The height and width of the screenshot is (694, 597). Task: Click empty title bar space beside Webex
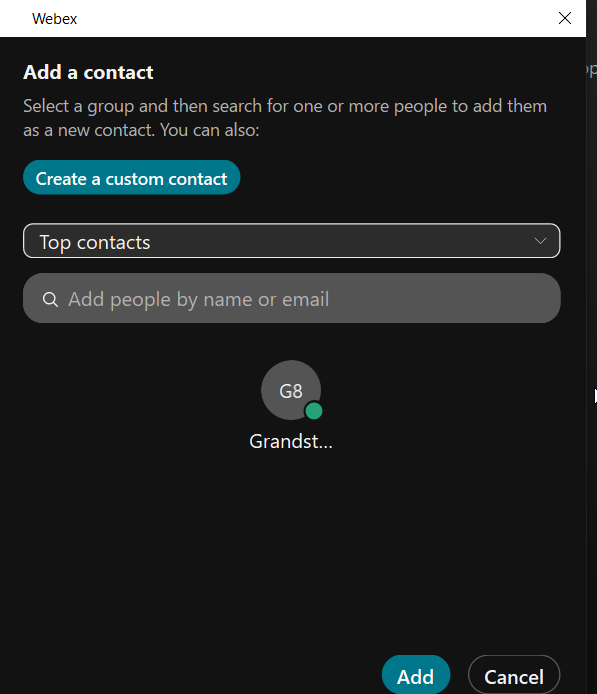pos(310,19)
